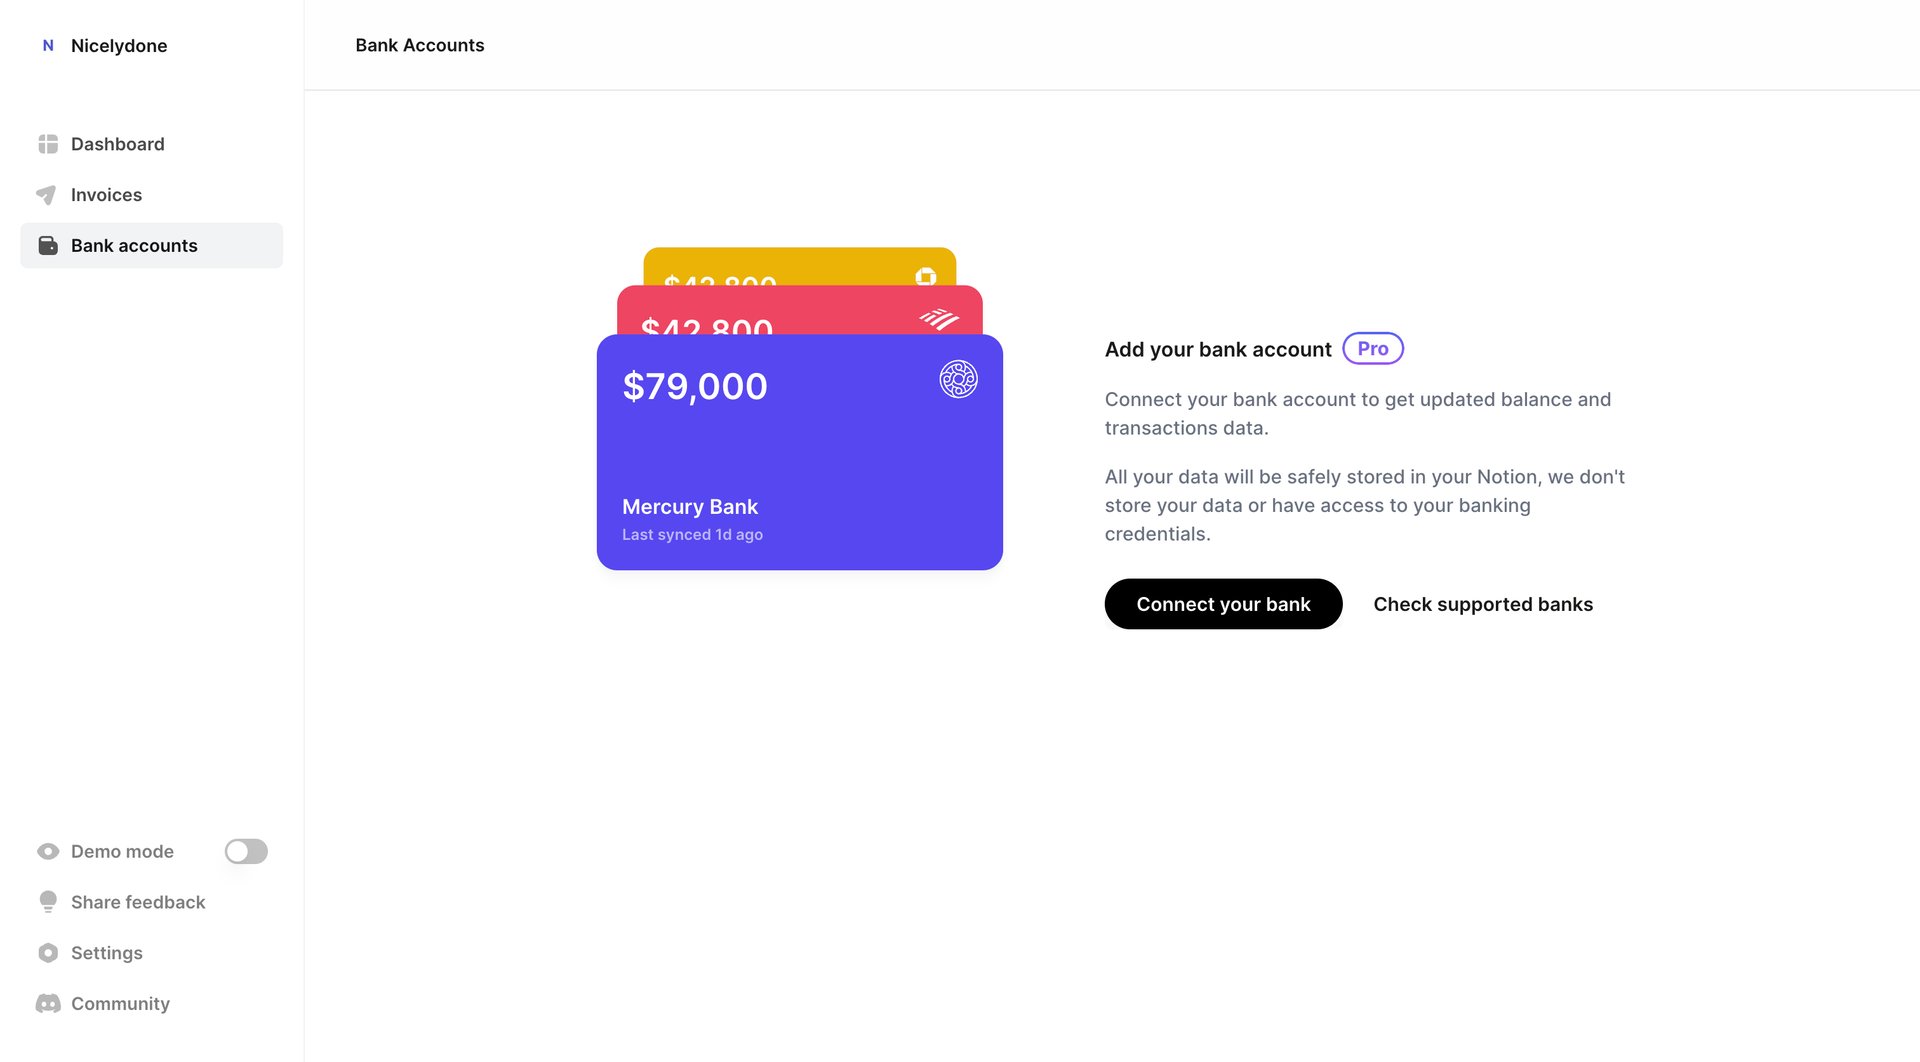Select Dashboard in the sidebar menu
The height and width of the screenshot is (1062, 1920).
pyautogui.click(x=117, y=144)
